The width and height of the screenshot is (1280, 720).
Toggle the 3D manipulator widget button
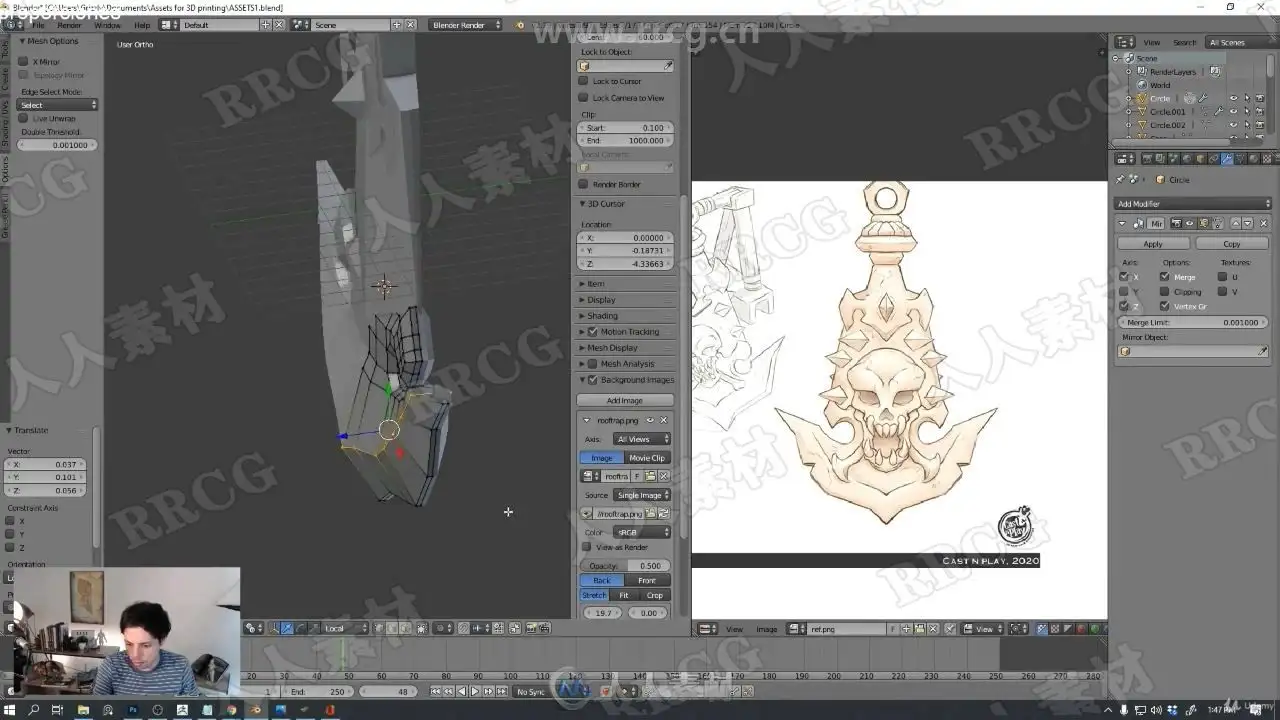pyautogui.click(x=274, y=628)
